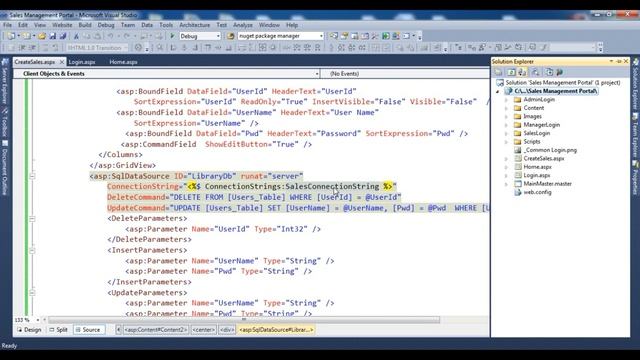Click Solution Explorer Refresh toolbar icon
The height and width of the screenshot is (360, 640).
[511, 72]
